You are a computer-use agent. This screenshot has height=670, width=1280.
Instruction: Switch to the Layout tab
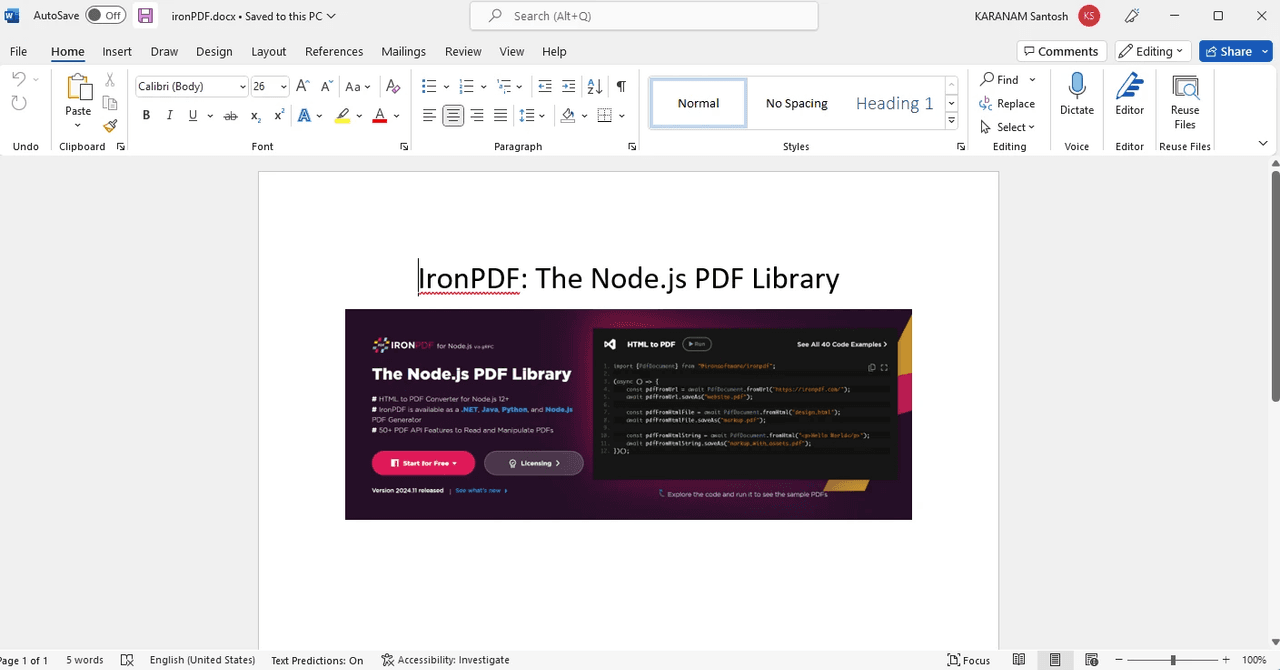click(x=268, y=51)
